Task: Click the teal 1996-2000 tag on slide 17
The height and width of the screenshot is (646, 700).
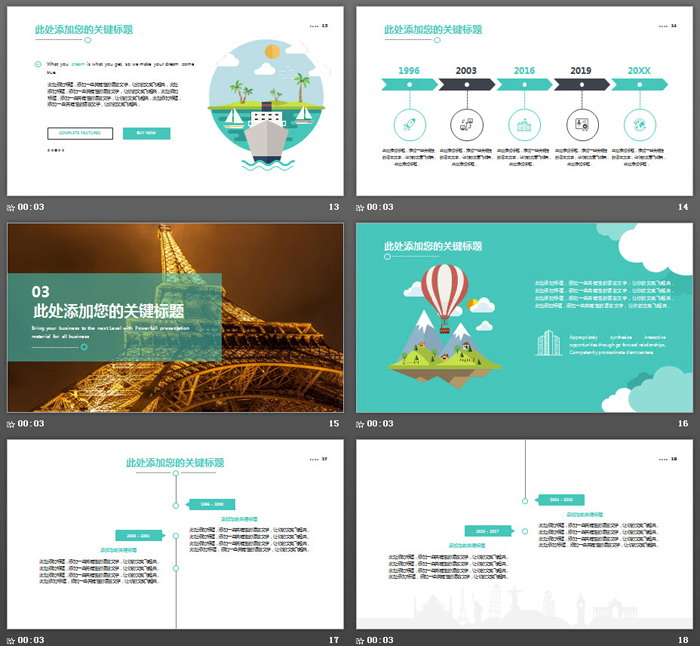Action: point(212,505)
